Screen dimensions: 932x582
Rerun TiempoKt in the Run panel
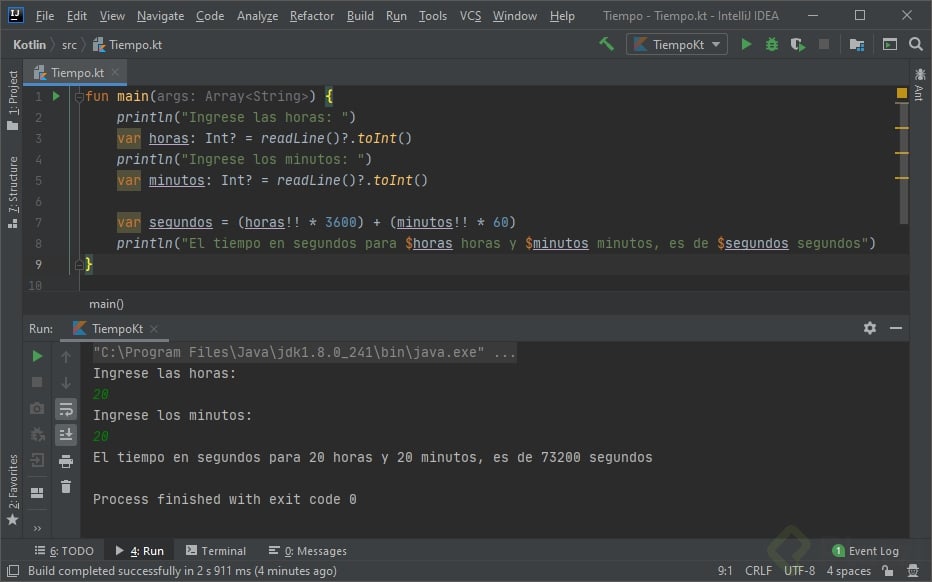coord(37,356)
